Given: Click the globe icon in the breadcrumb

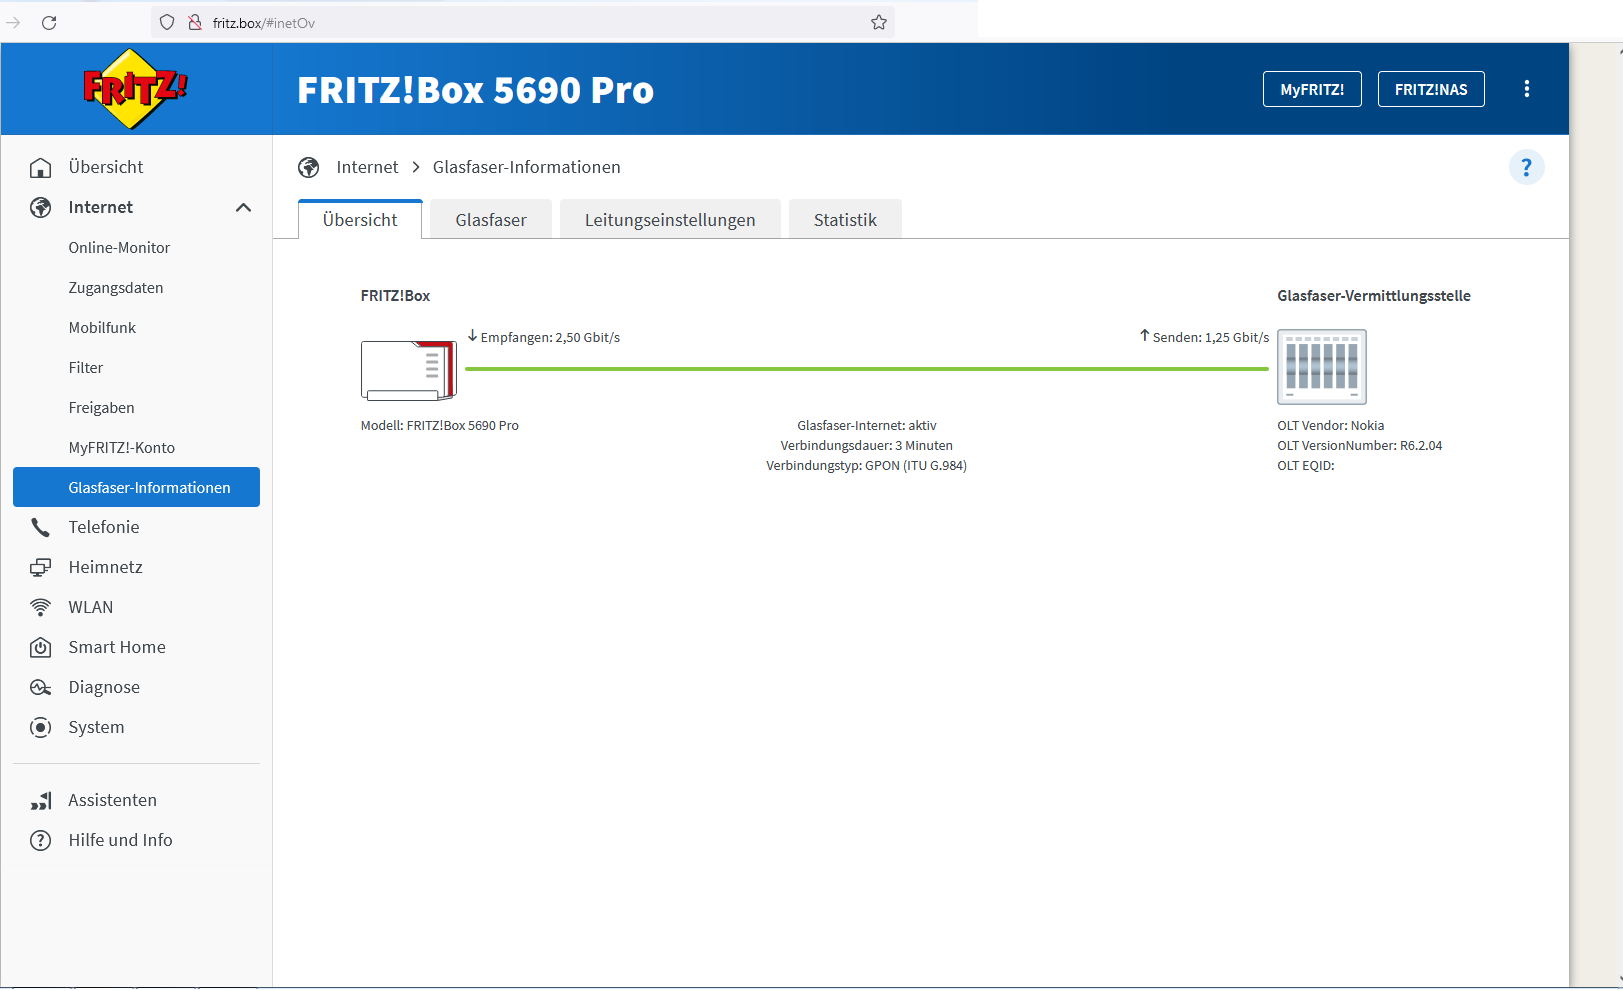Looking at the screenshot, I should (309, 167).
